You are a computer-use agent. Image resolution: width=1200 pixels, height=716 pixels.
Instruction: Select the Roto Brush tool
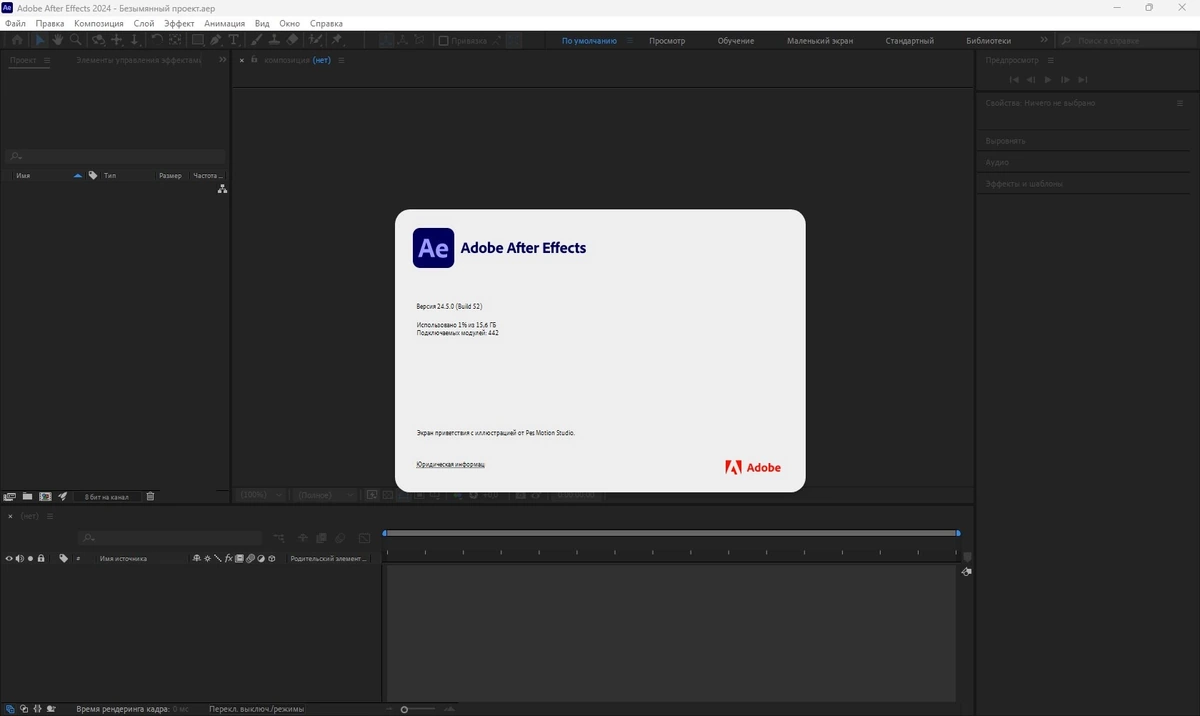pos(316,40)
